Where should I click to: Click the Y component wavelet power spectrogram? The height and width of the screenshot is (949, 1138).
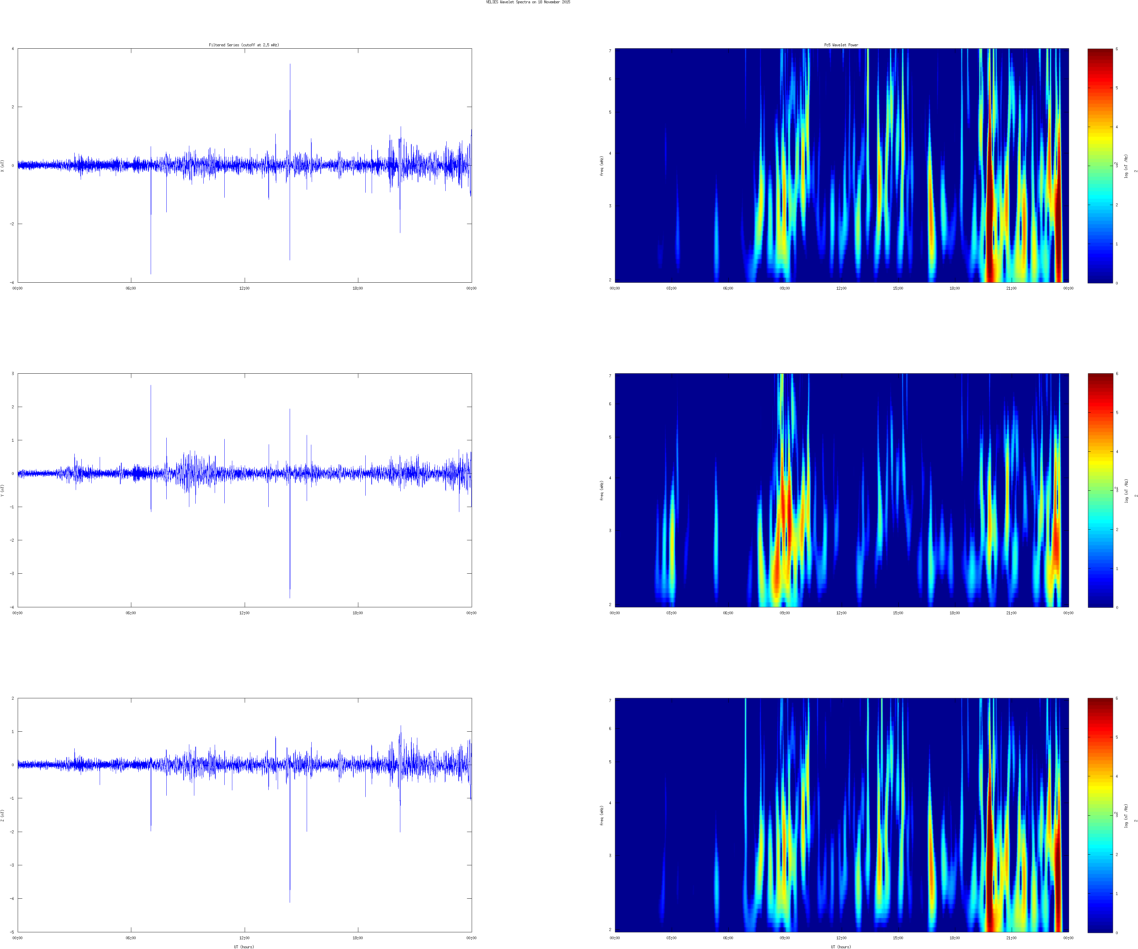(x=842, y=490)
